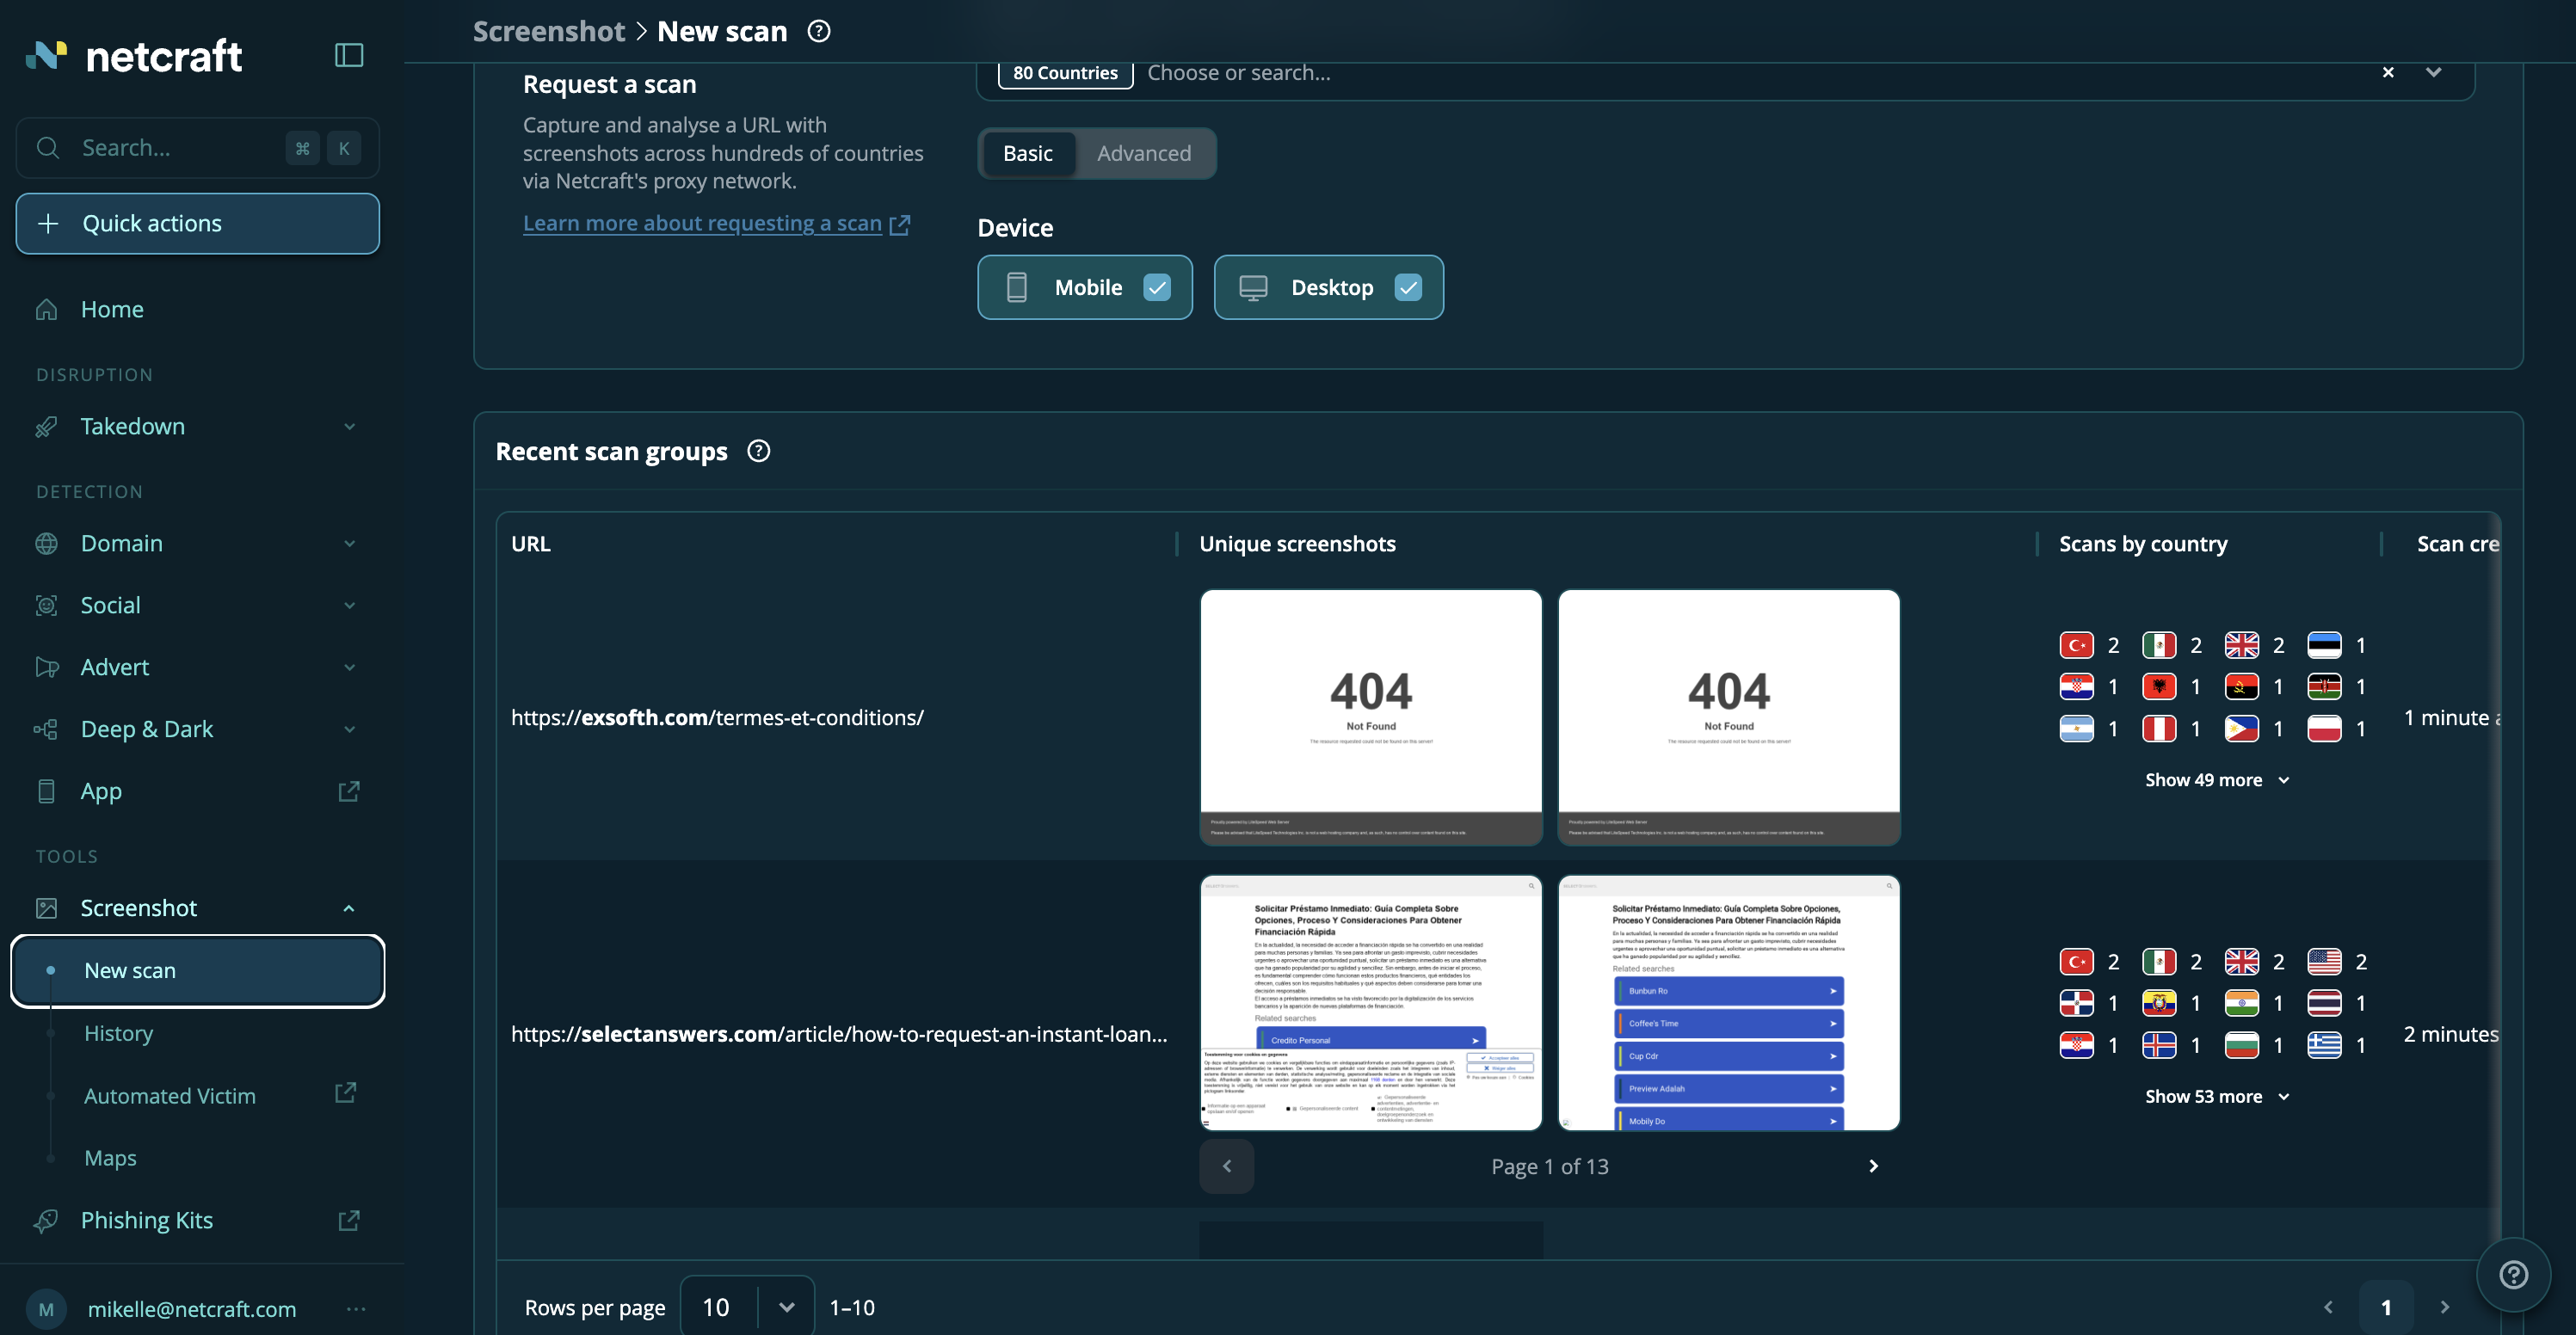Click the sidebar Search field
2576x1335 pixels.
coord(198,148)
